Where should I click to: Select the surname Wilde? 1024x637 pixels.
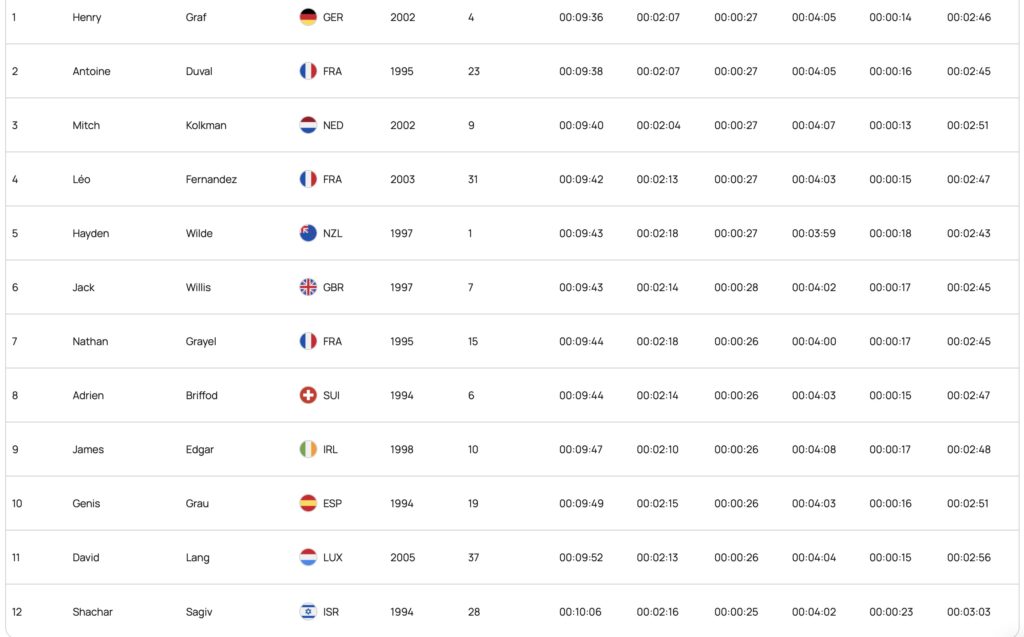tap(199, 233)
